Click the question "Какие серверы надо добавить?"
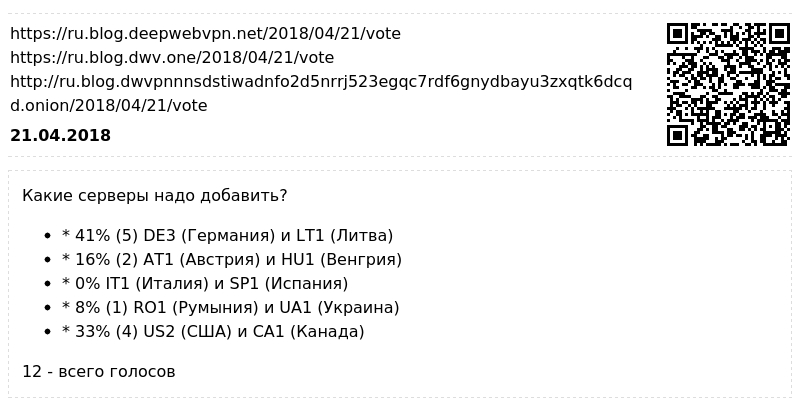 [x=155, y=196]
